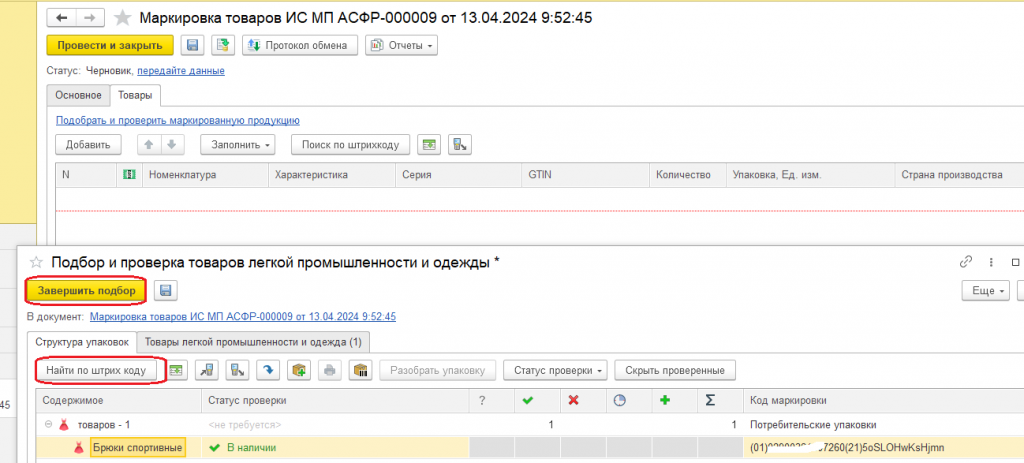The height and width of the screenshot is (463, 1024).
Task: Click the Добавить button
Action: click(88, 144)
